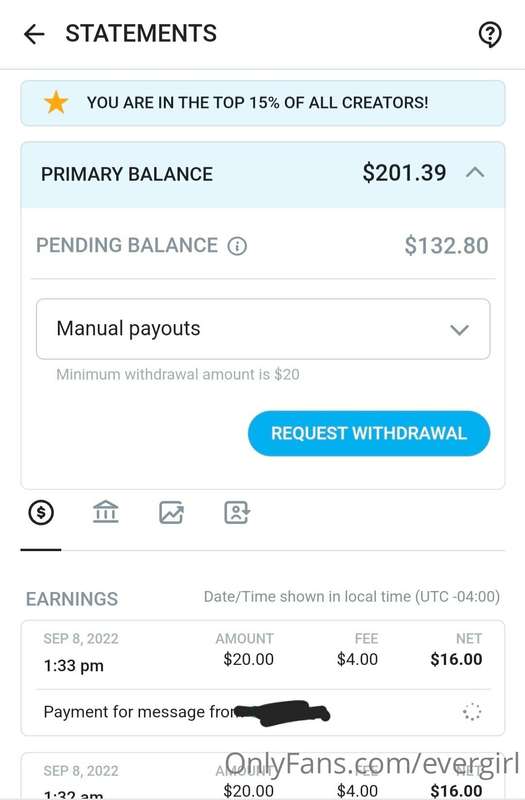Select the dollar sign earnings tab
This screenshot has width=525, height=800.
[41, 512]
